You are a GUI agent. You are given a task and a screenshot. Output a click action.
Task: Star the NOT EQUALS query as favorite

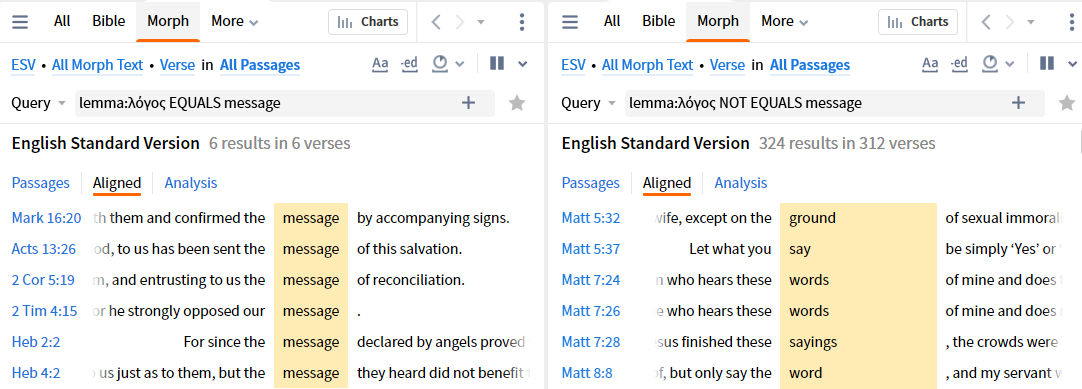point(1067,103)
